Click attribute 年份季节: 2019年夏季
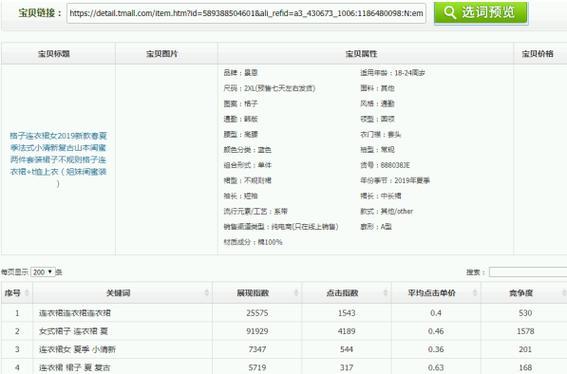This screenshot has width=567, height=374. tap(395, 180)
